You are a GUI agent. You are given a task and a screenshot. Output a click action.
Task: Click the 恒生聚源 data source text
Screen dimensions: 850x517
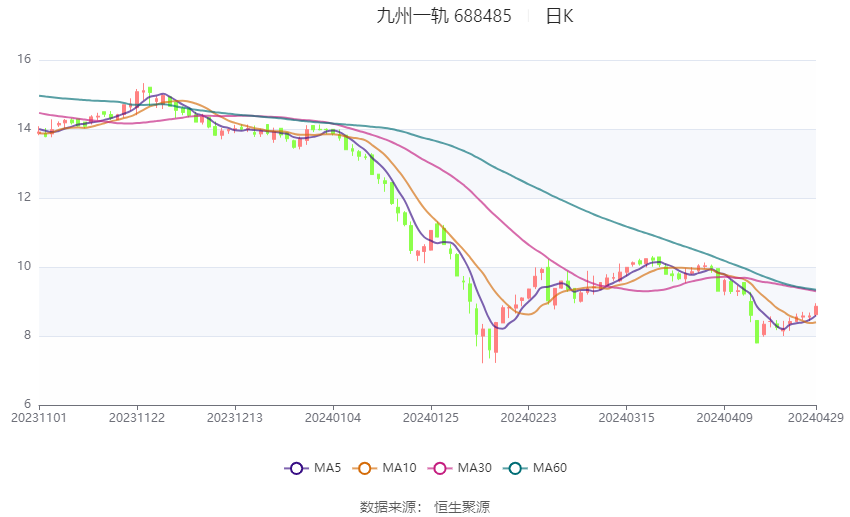click(x=462, y=507)
